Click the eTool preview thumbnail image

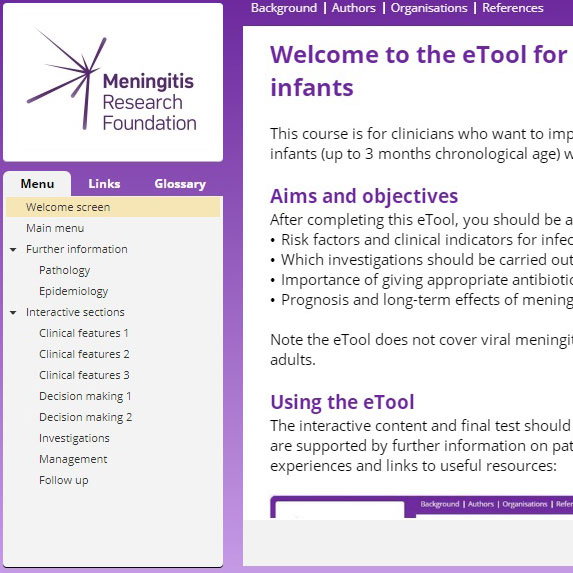(421, 507)
